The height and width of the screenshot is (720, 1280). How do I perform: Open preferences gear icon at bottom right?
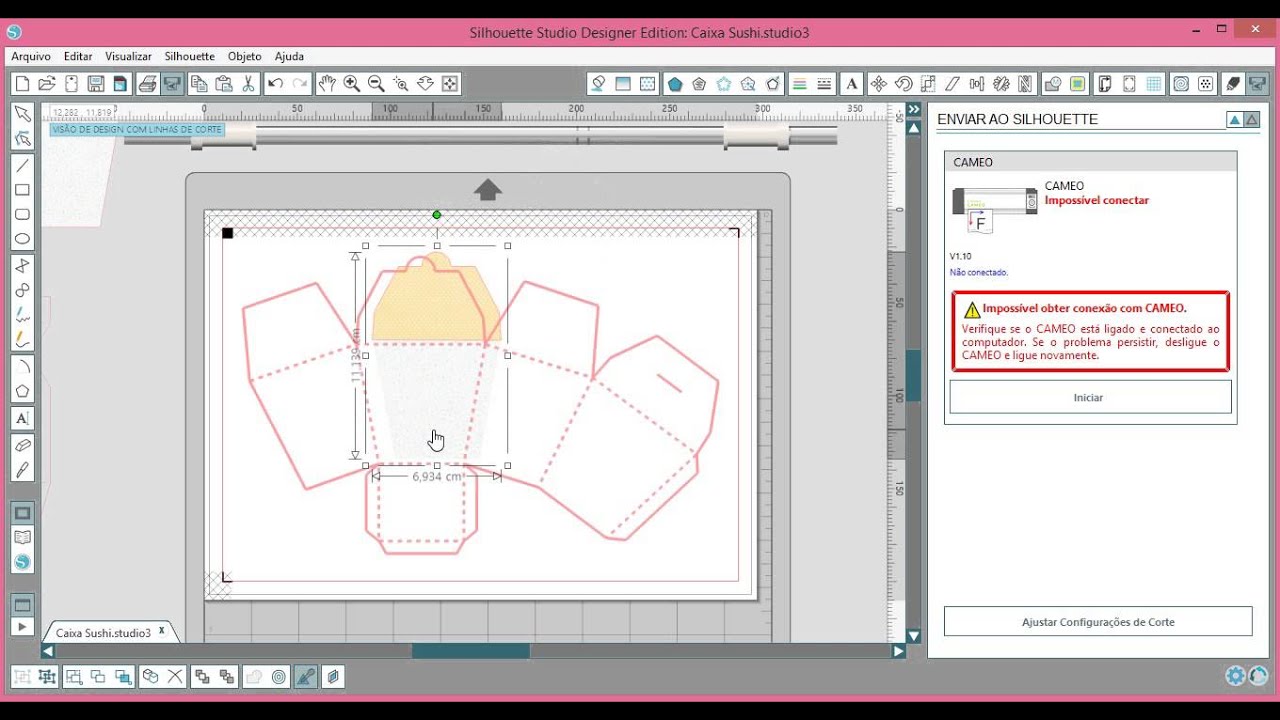(1236, 676)
